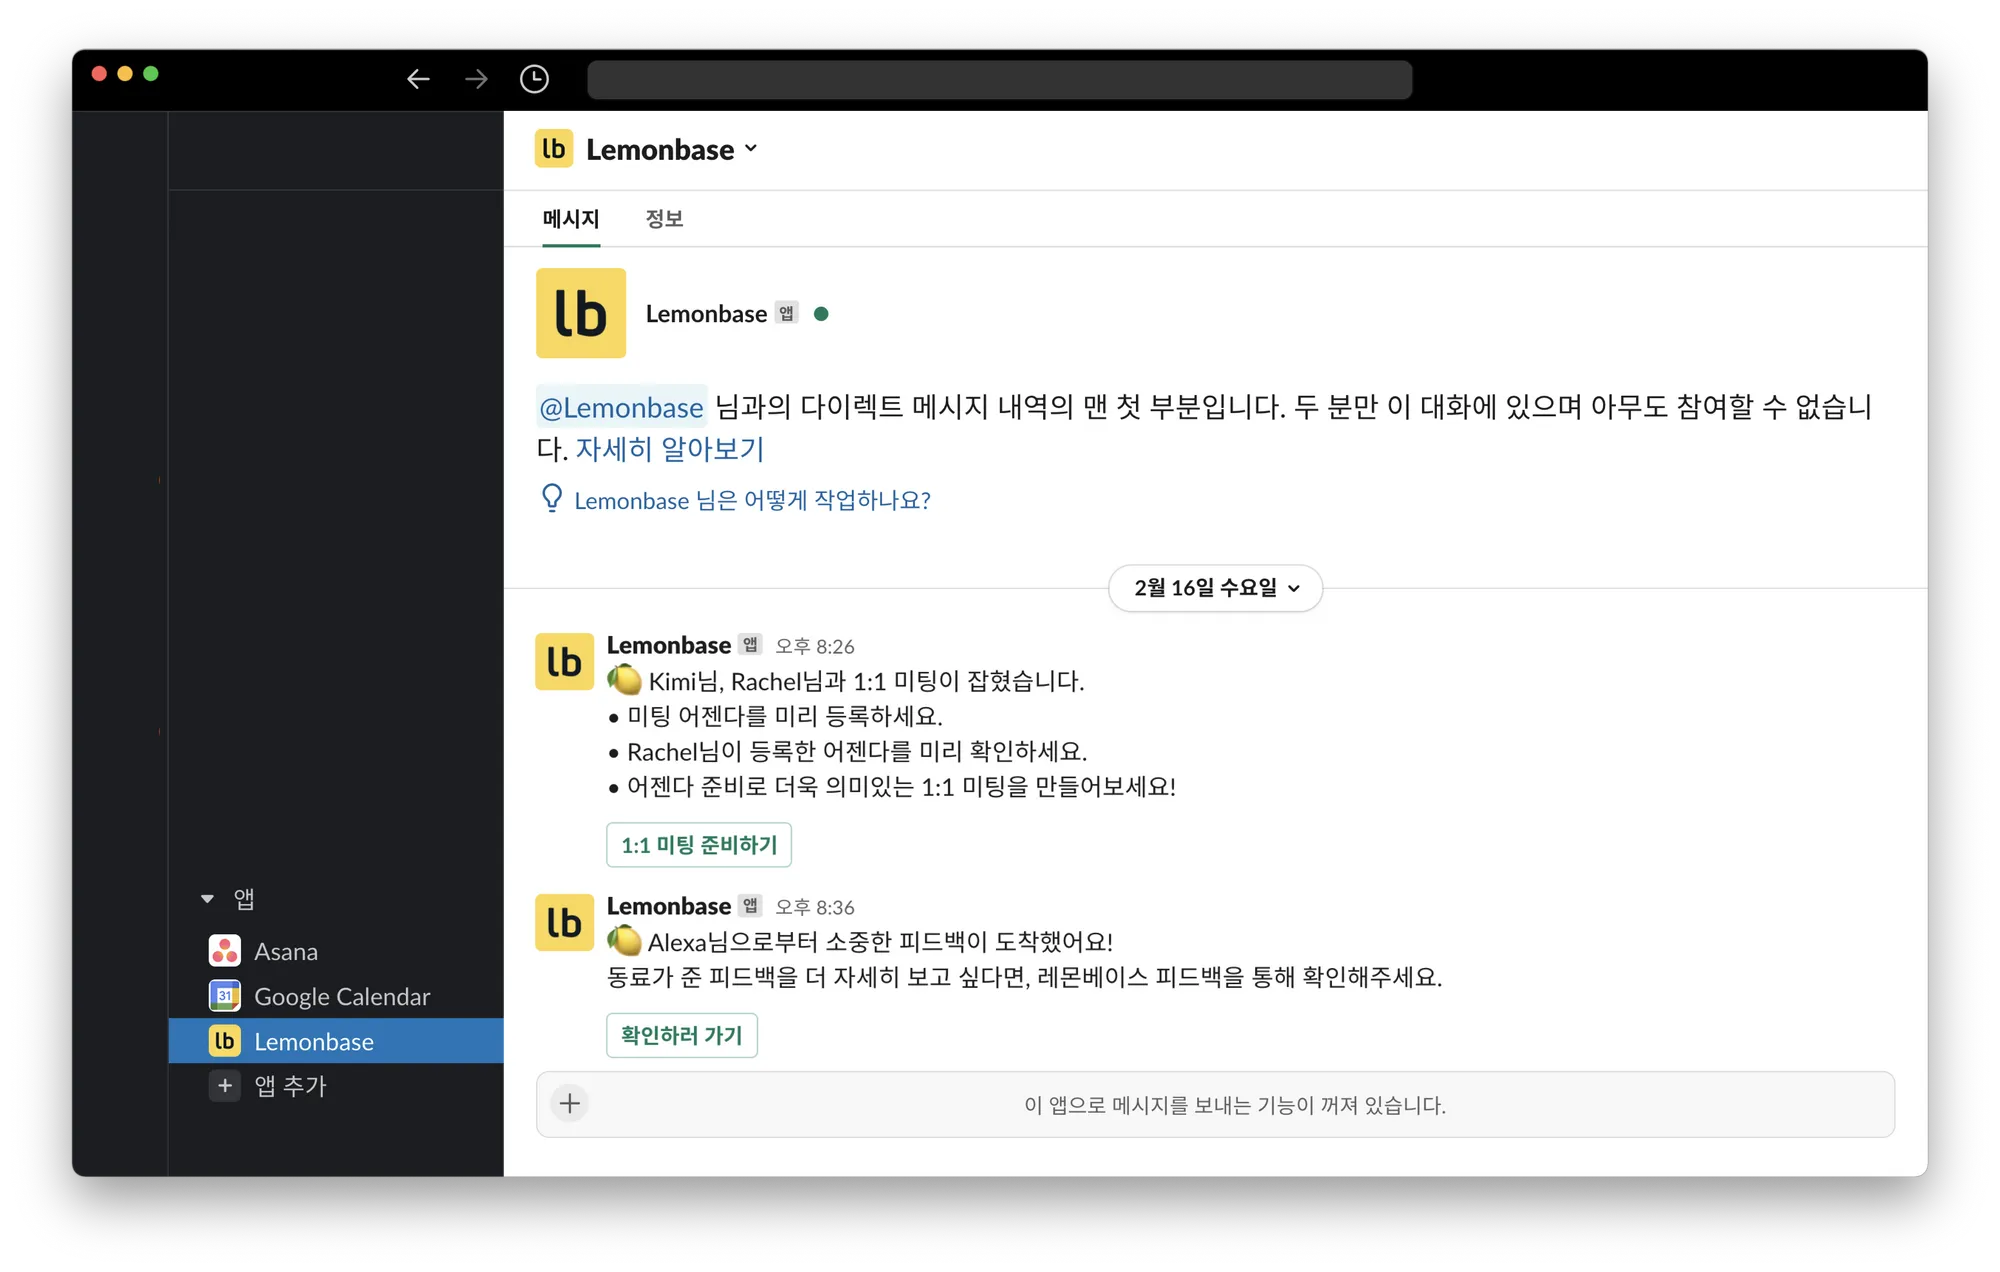Open the Google Calendar app in sidebar
This screenshot has width=2000, height=1272.
[336, 996]
